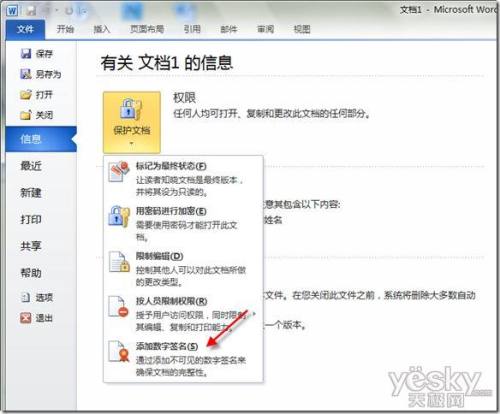The image size is (500, 414).
Task: Choose 添加数字签名(S) menu entry
Action: pos(183,359)
